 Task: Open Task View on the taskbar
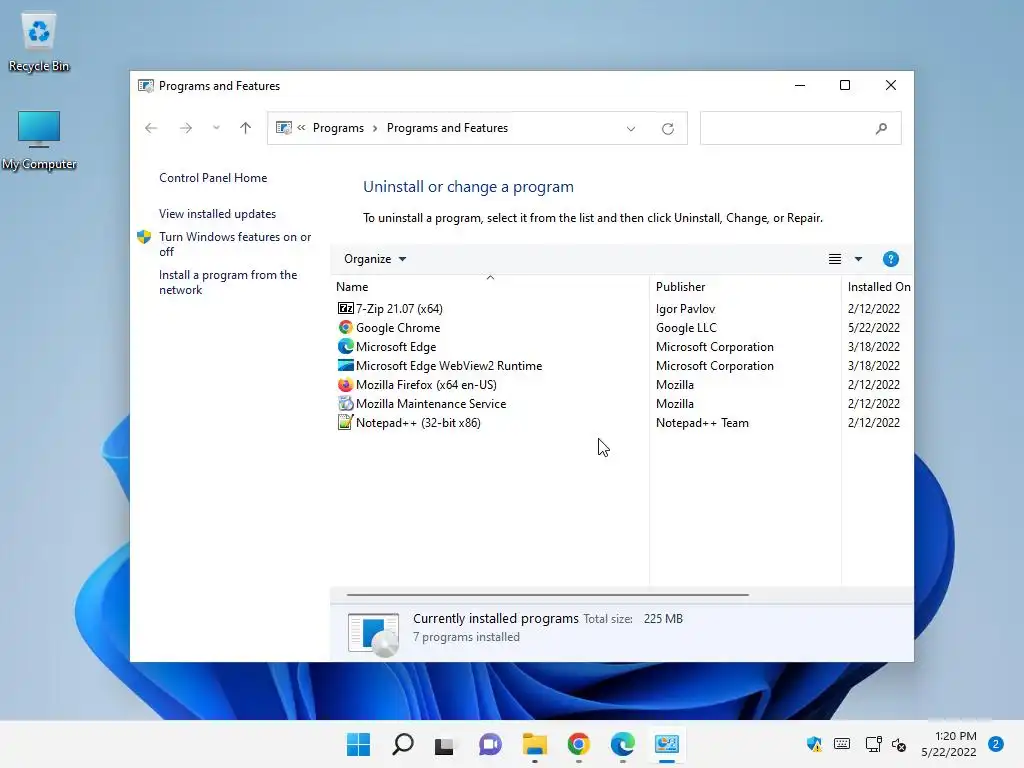444,744
